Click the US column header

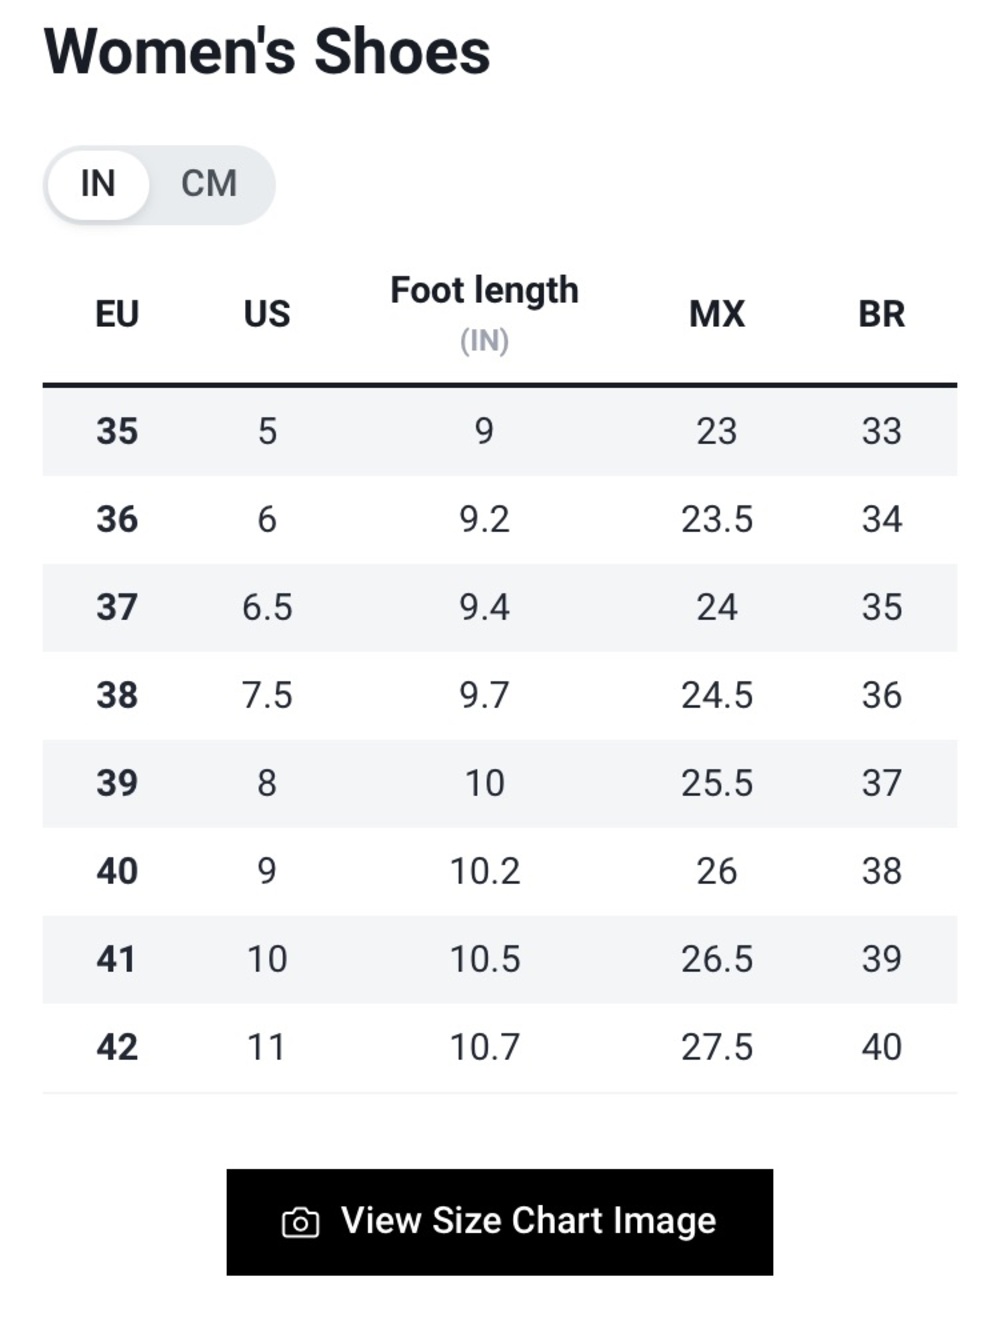pos(267,314)
